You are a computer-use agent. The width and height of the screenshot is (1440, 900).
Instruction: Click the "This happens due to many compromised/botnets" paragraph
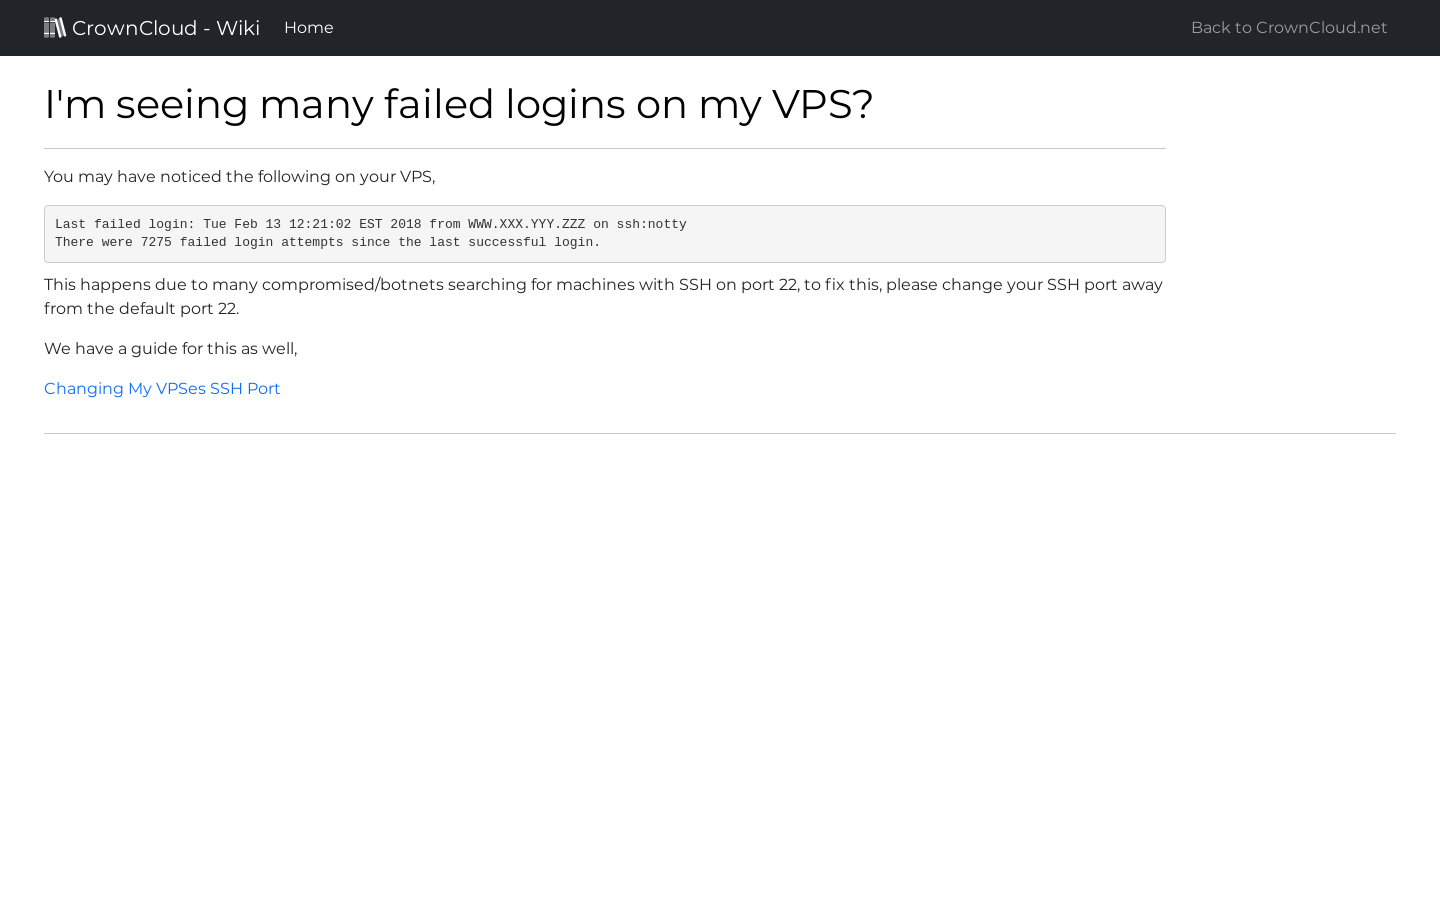pyautogui.click(x=604, y=297)
